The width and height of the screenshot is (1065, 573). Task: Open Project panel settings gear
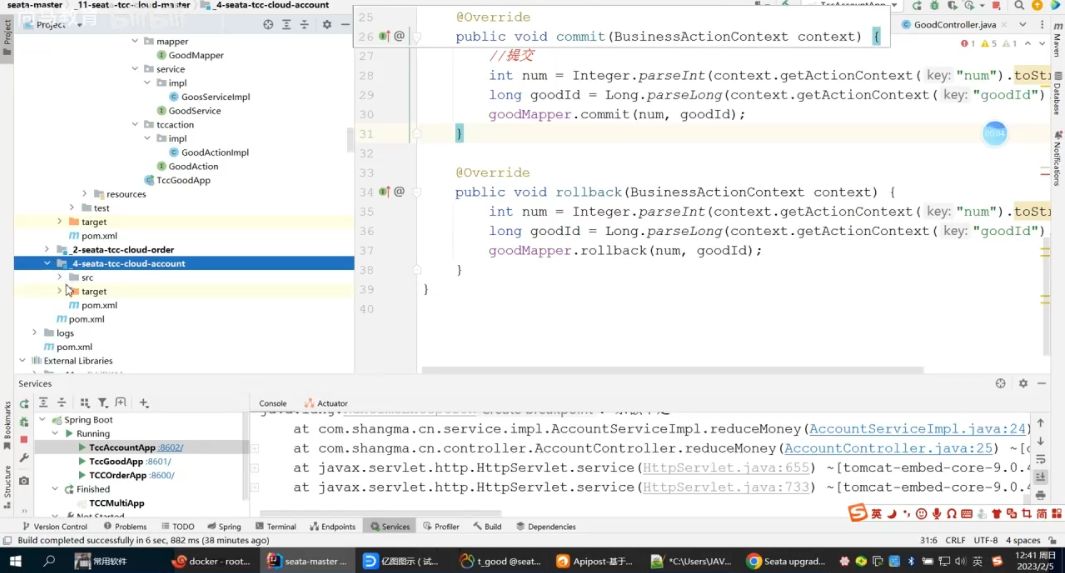point(327,24)
